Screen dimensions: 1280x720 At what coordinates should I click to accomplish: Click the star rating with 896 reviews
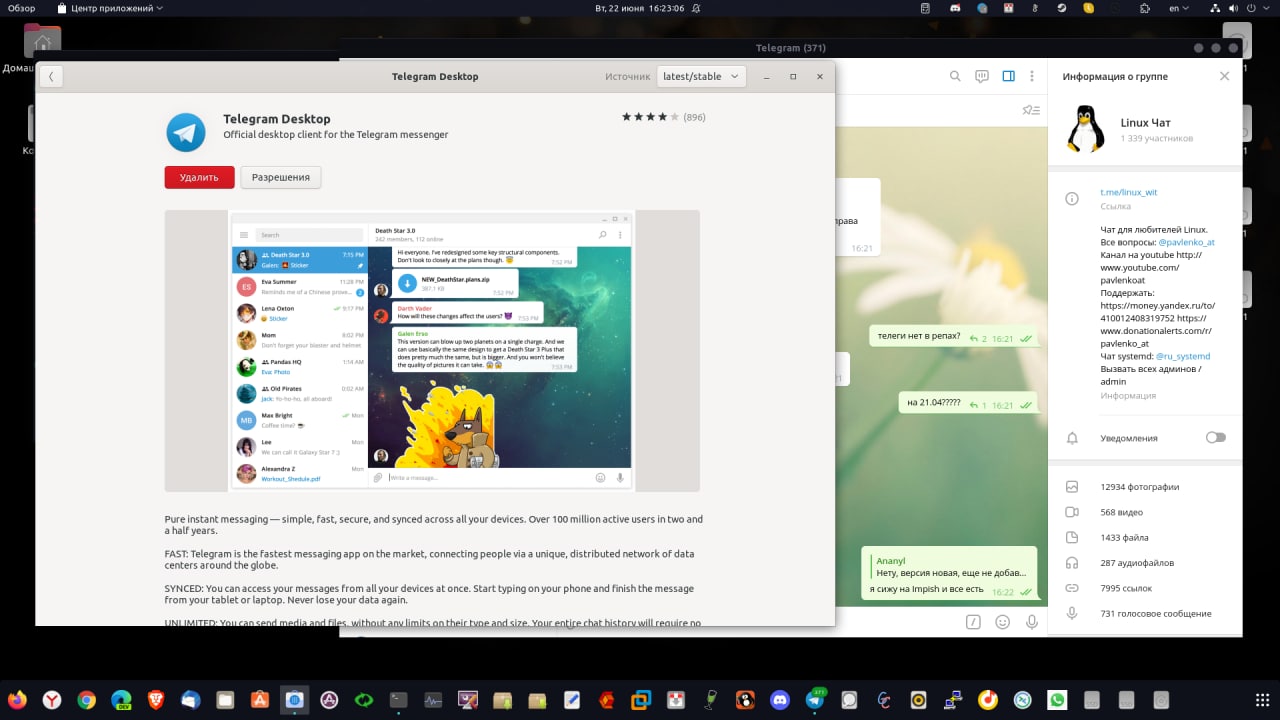coord(663,117)
